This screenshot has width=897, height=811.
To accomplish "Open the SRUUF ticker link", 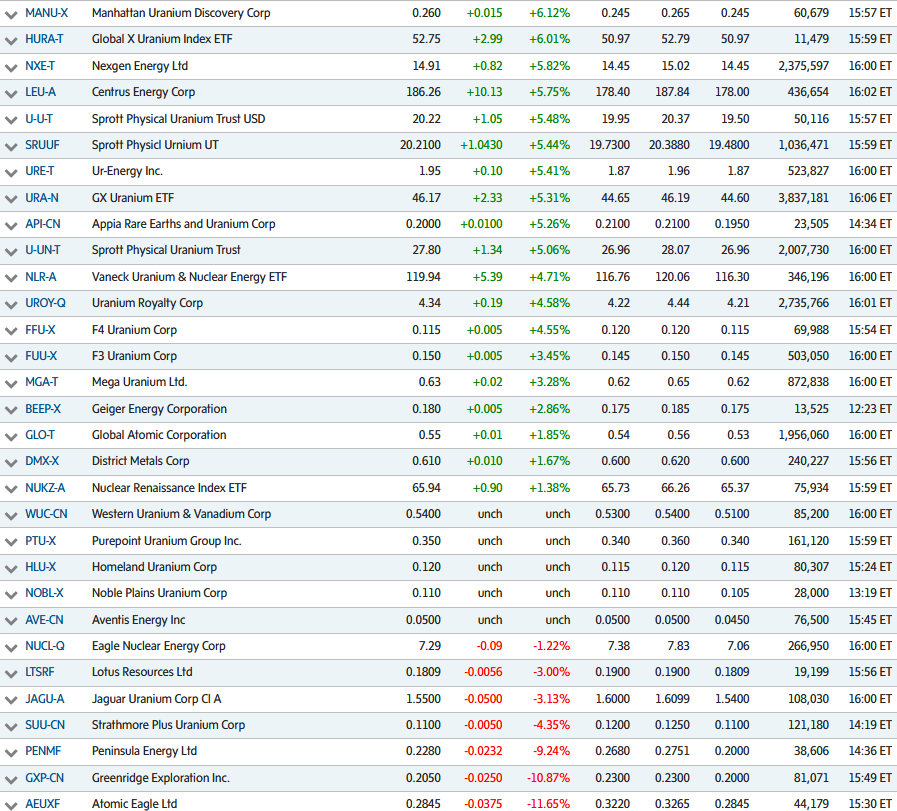I will point(42,145).
